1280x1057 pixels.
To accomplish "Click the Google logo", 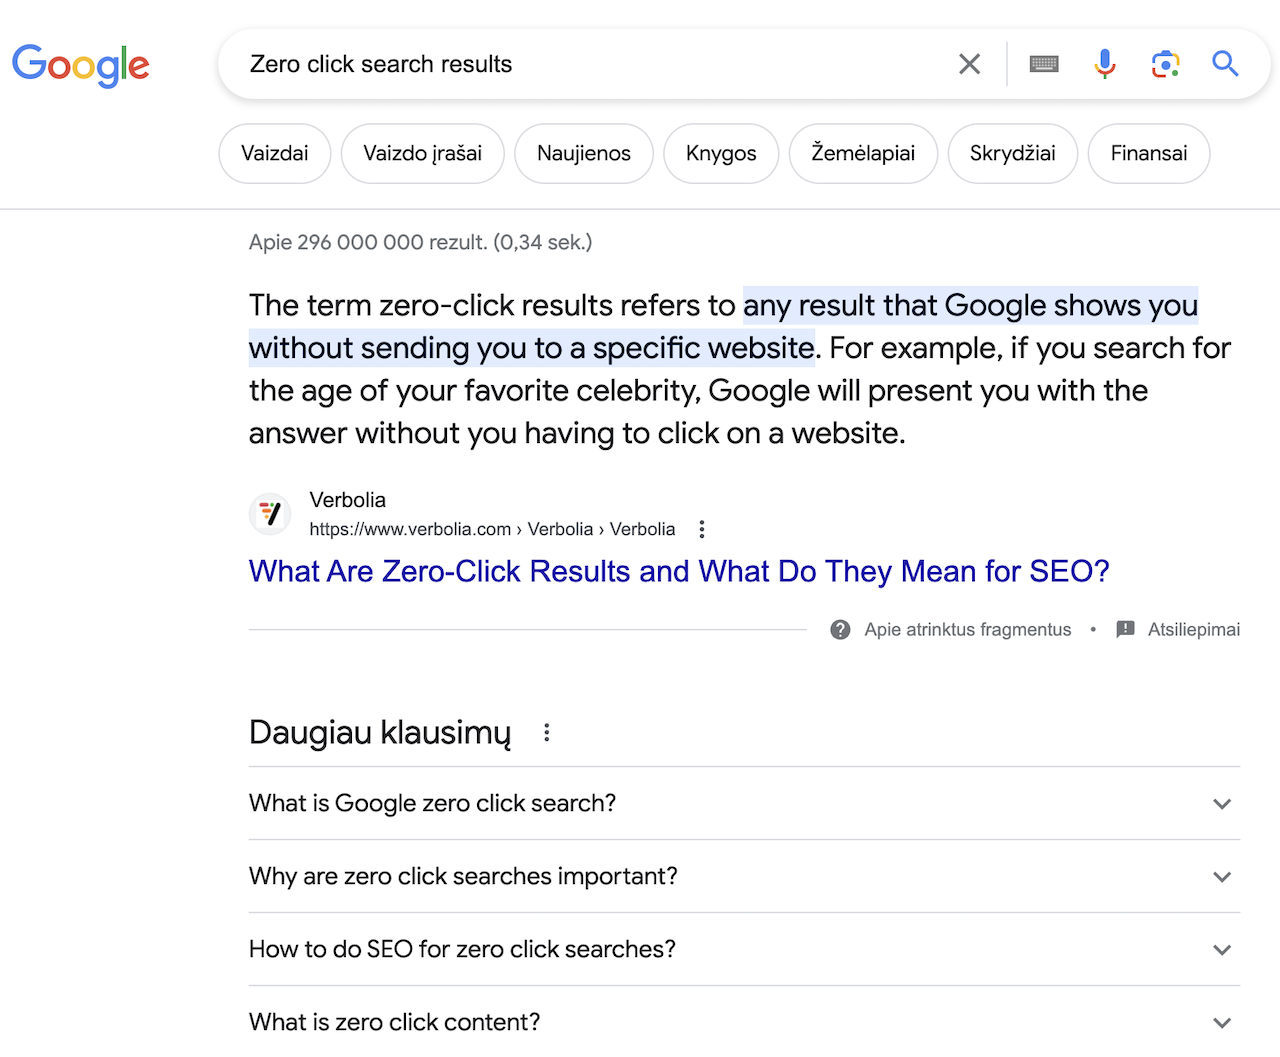I will pyautogui.click(x=80, y=65).
